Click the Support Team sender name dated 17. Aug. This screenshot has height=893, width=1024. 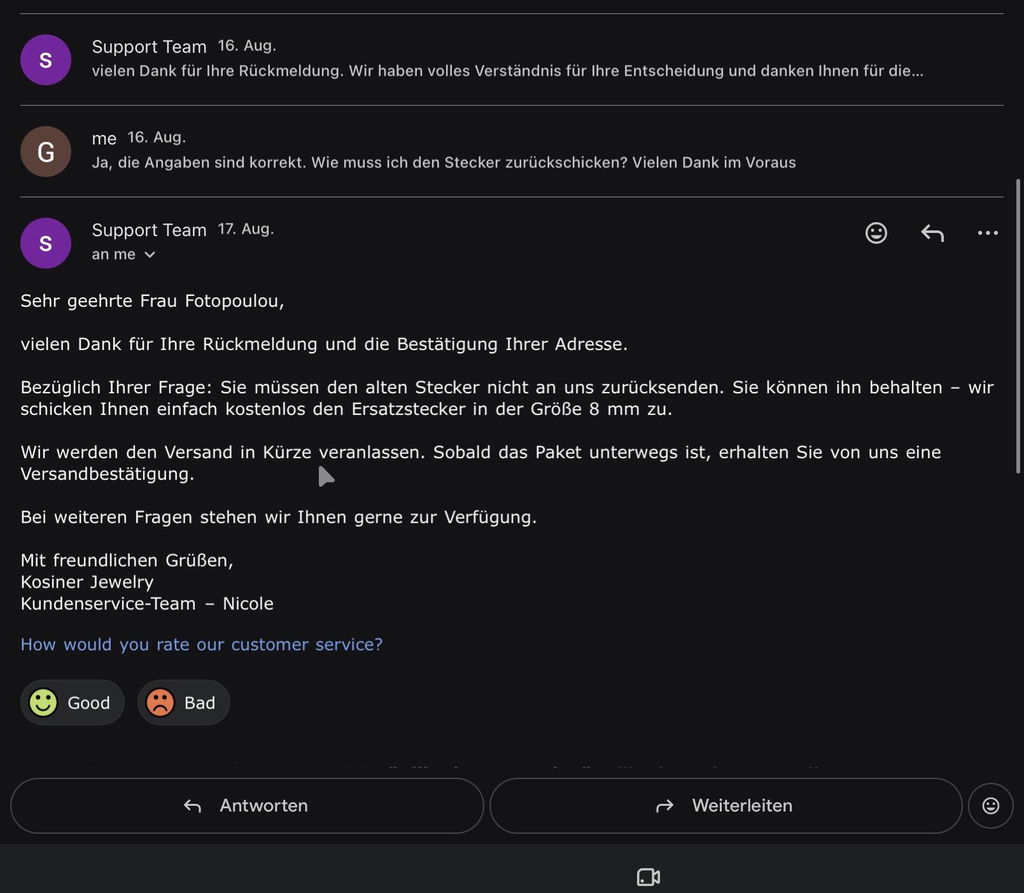149,230
